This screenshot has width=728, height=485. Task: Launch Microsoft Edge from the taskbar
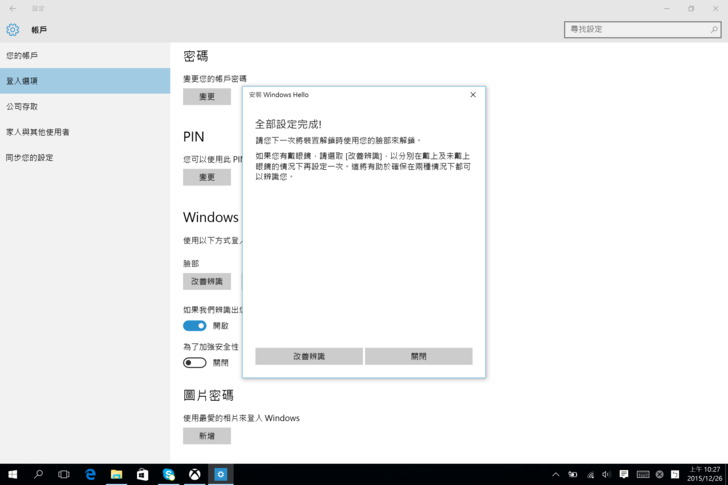[91, 474]
